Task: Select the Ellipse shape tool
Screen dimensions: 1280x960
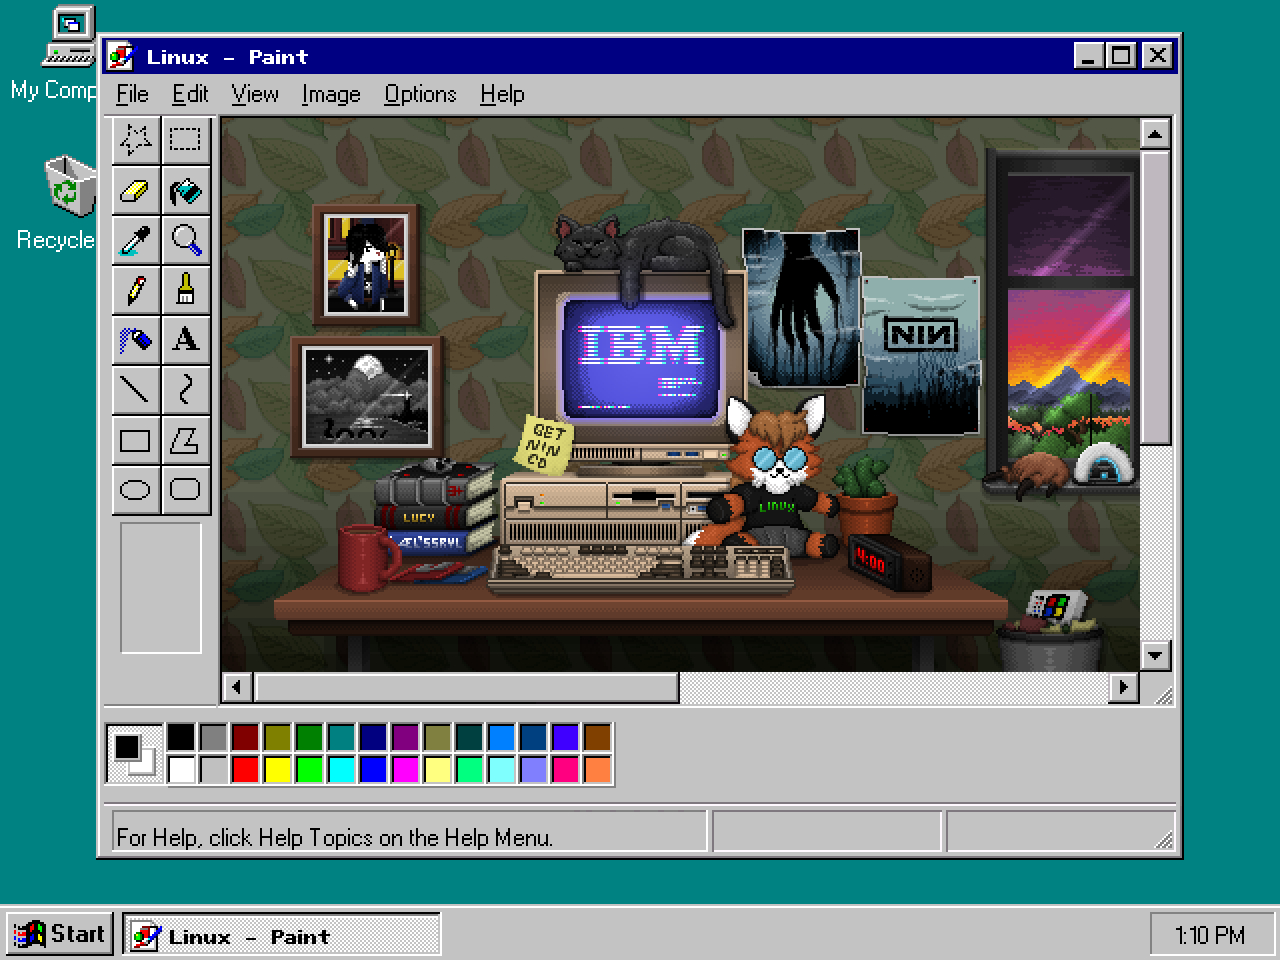Action: (135, 490)
